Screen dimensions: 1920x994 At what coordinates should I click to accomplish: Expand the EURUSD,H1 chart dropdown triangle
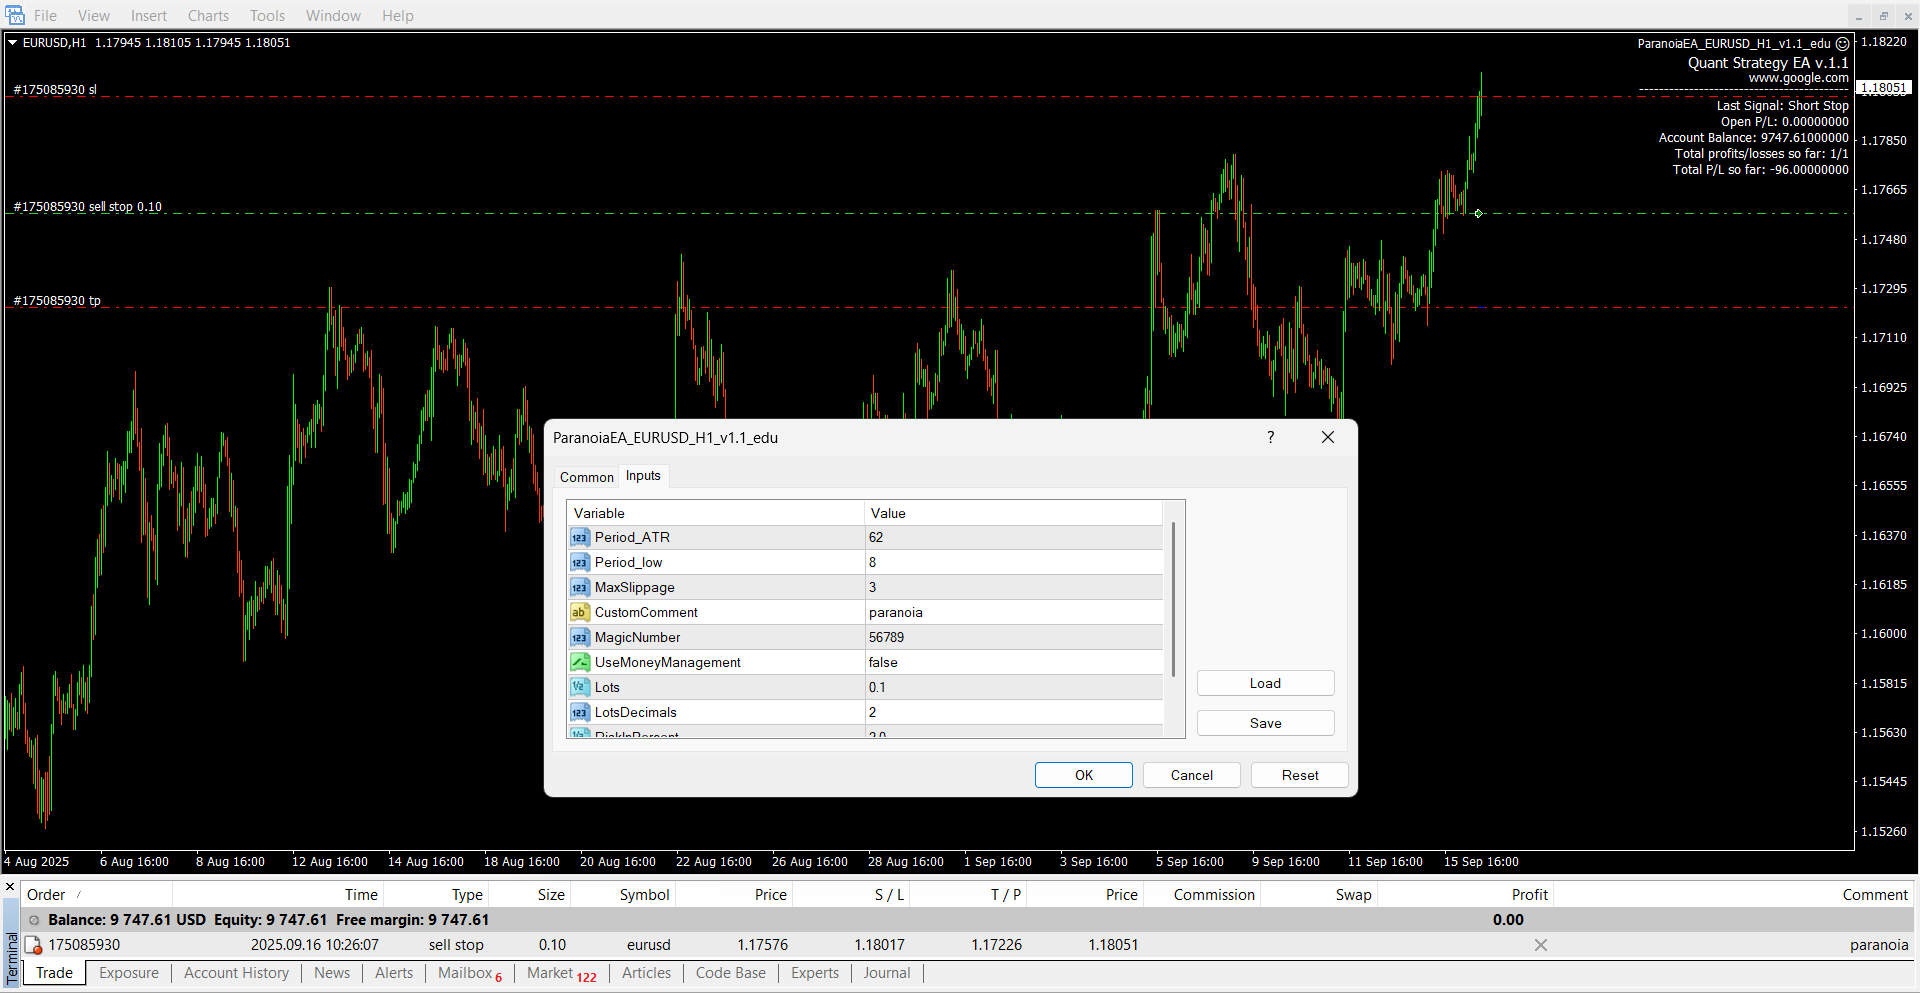(13, 43)
